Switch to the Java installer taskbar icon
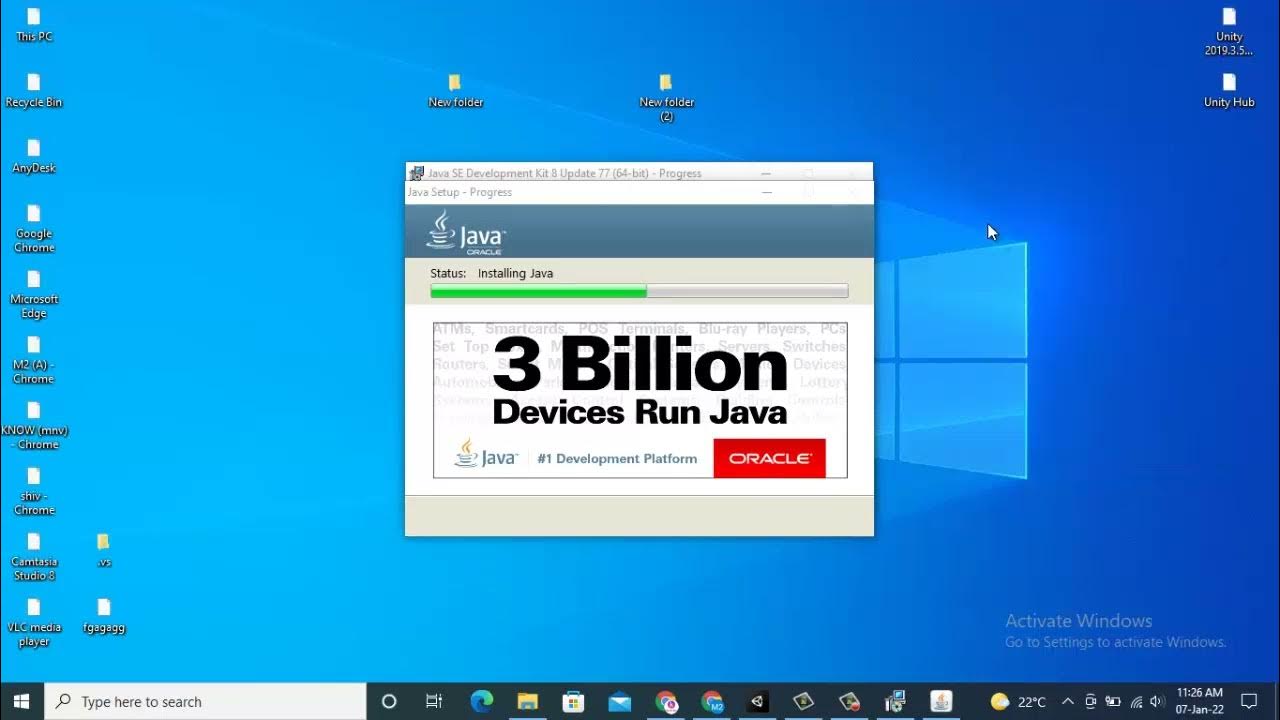 pos(942,701)
